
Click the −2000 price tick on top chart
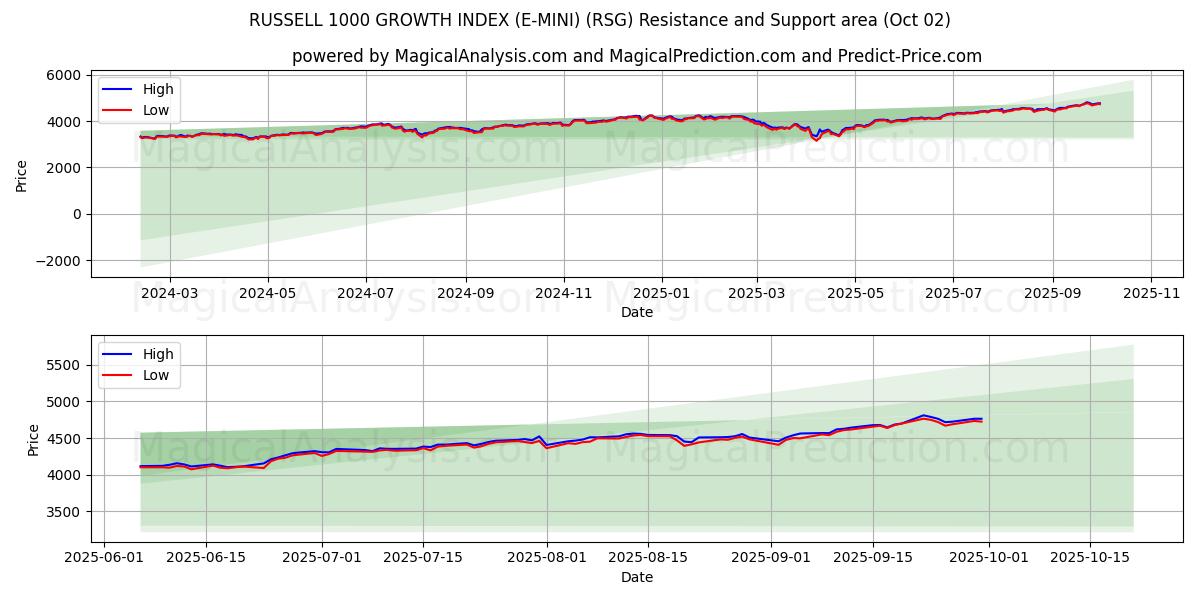57,261
